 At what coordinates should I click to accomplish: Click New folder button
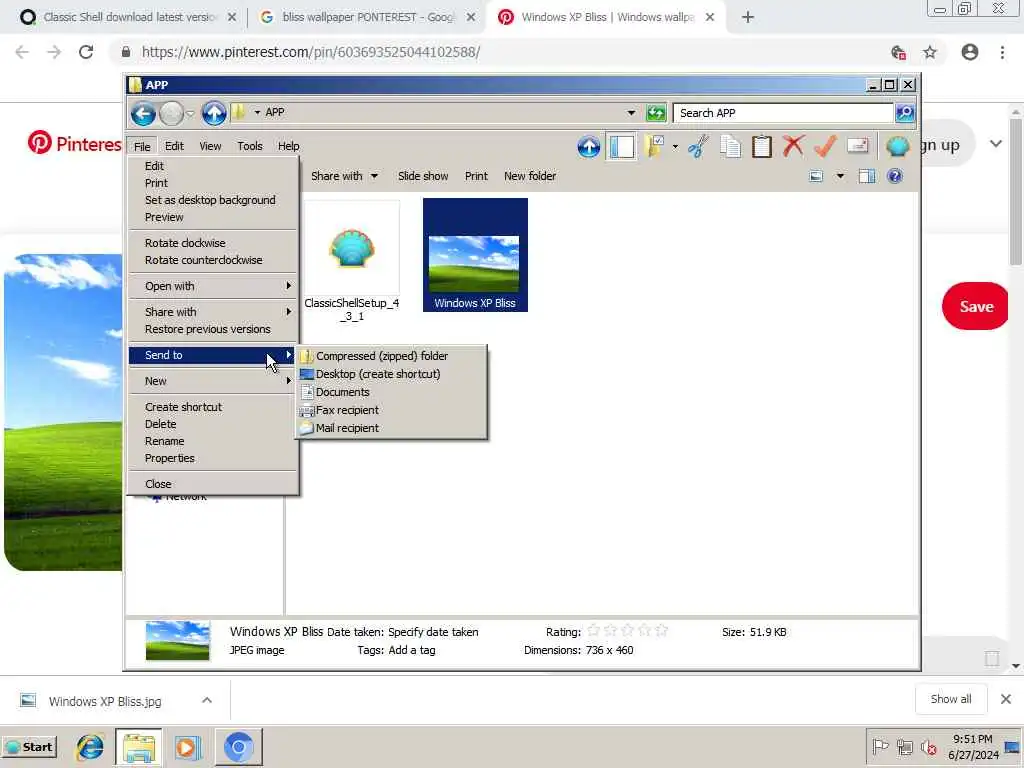pos(530,176)
